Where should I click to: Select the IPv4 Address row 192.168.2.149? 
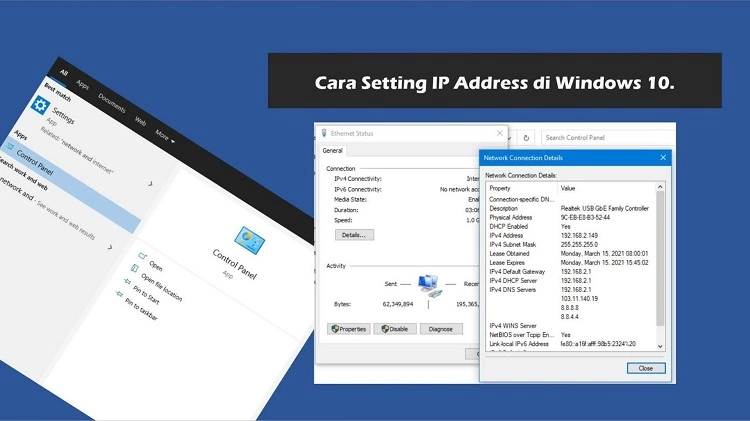click(x=571, y=235)
